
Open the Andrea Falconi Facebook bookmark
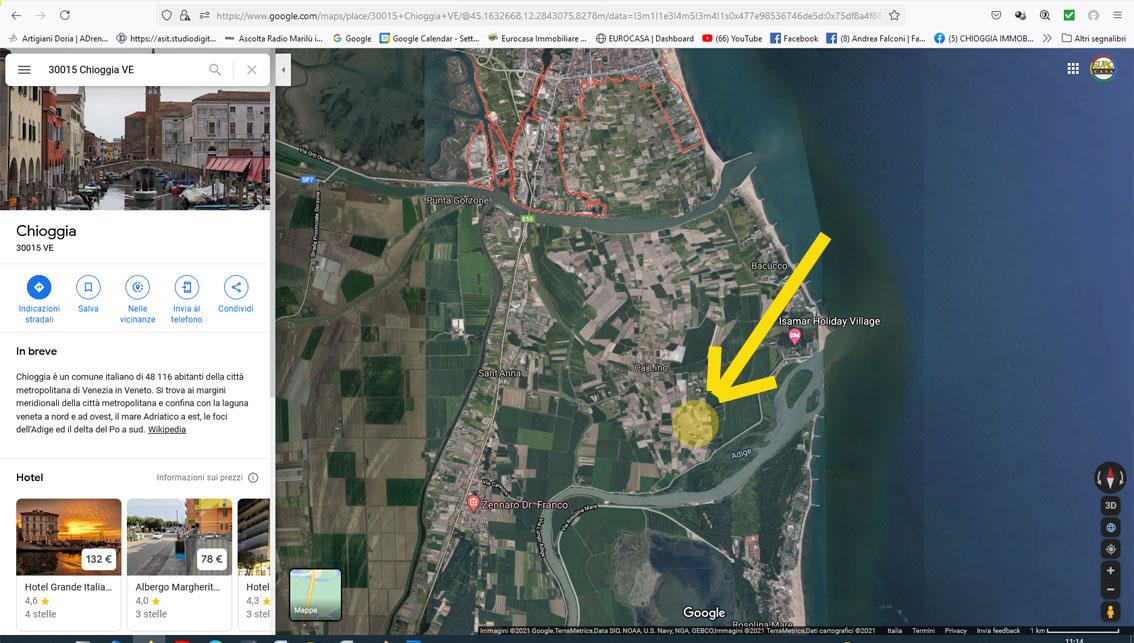[x=876, y=38]
